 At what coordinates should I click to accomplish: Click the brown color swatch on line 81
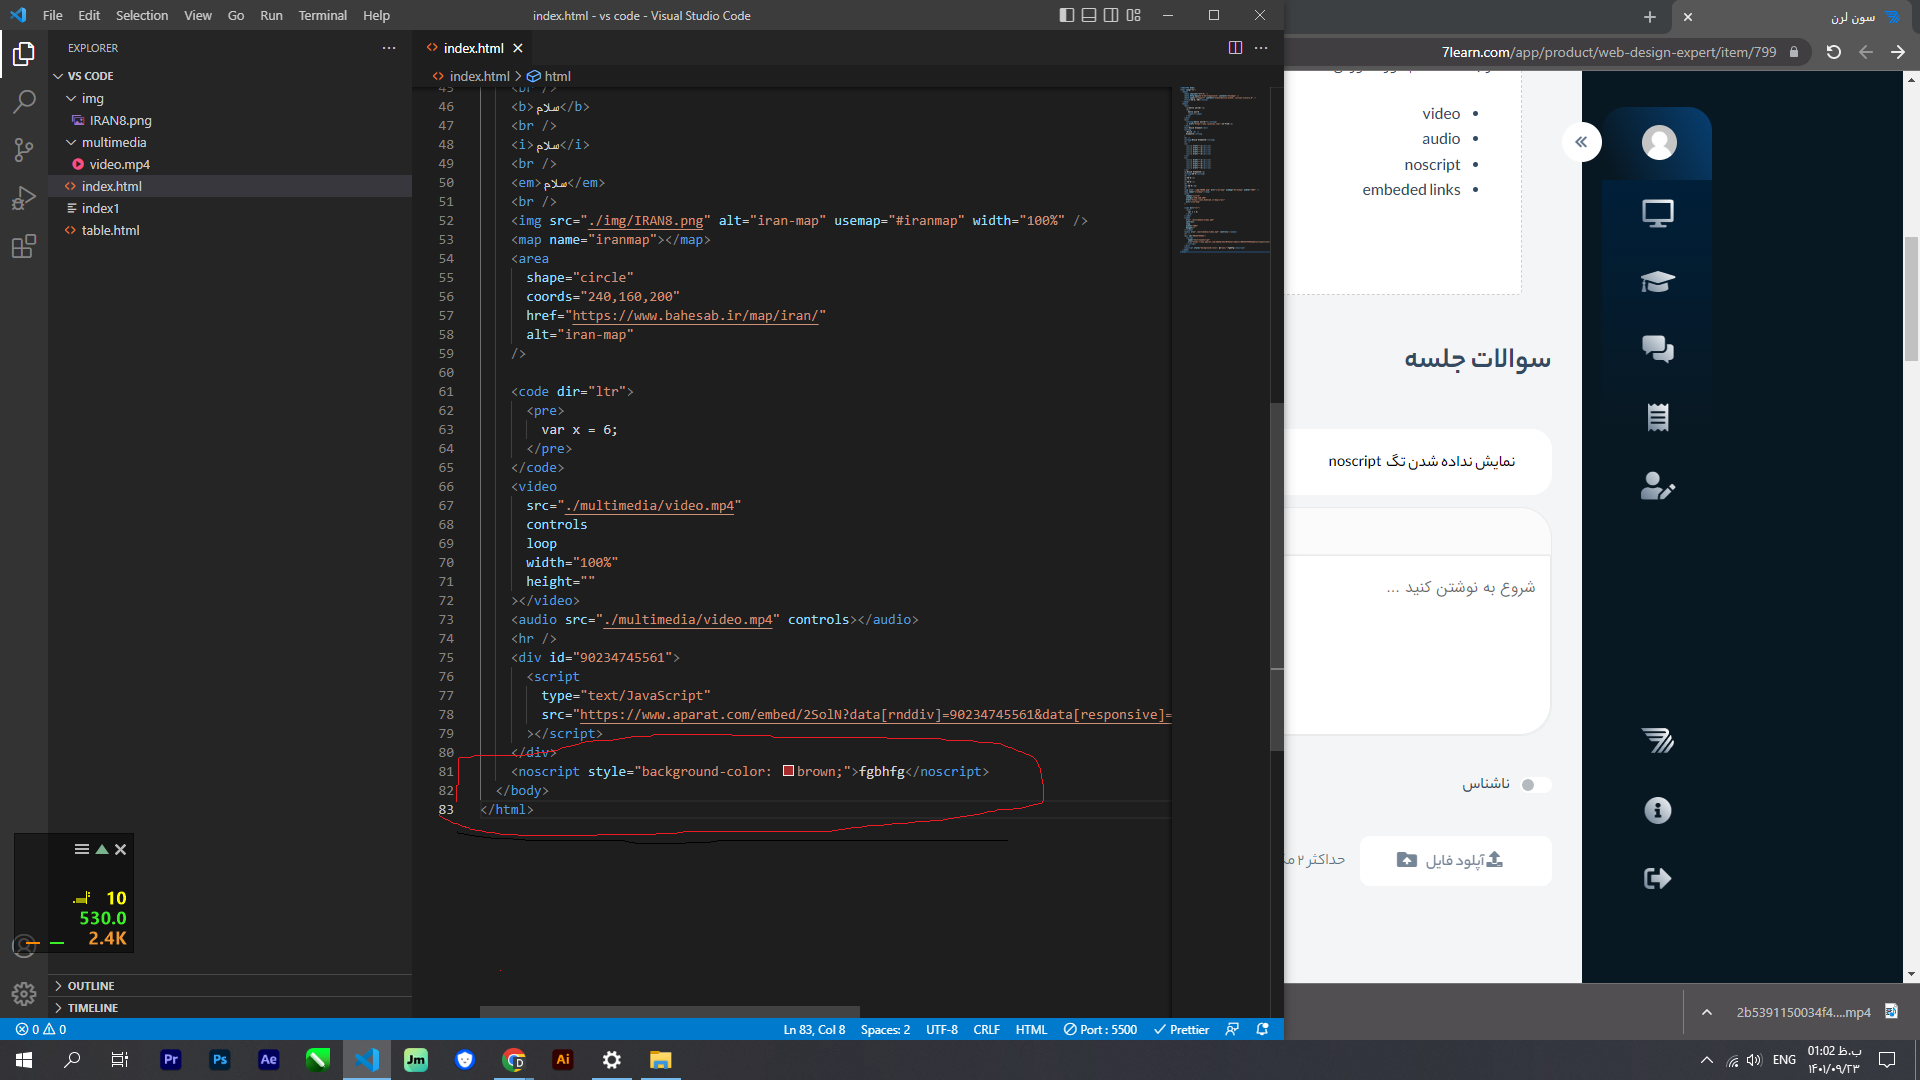point(788,771)
